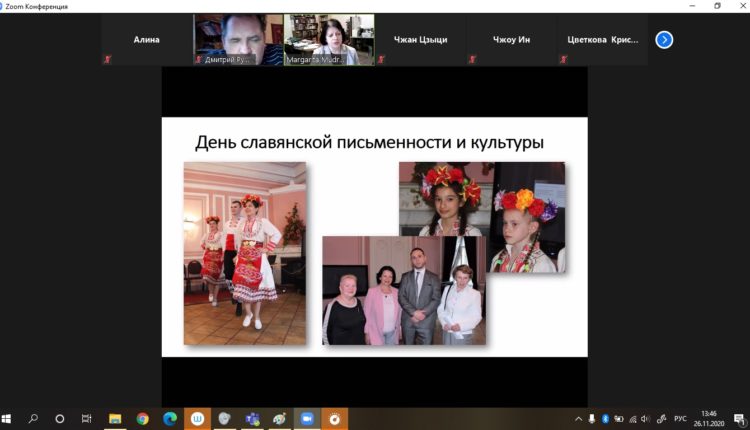Switch to Zoom app on taskbar
750x430 pixels.
tap(307, 419)
